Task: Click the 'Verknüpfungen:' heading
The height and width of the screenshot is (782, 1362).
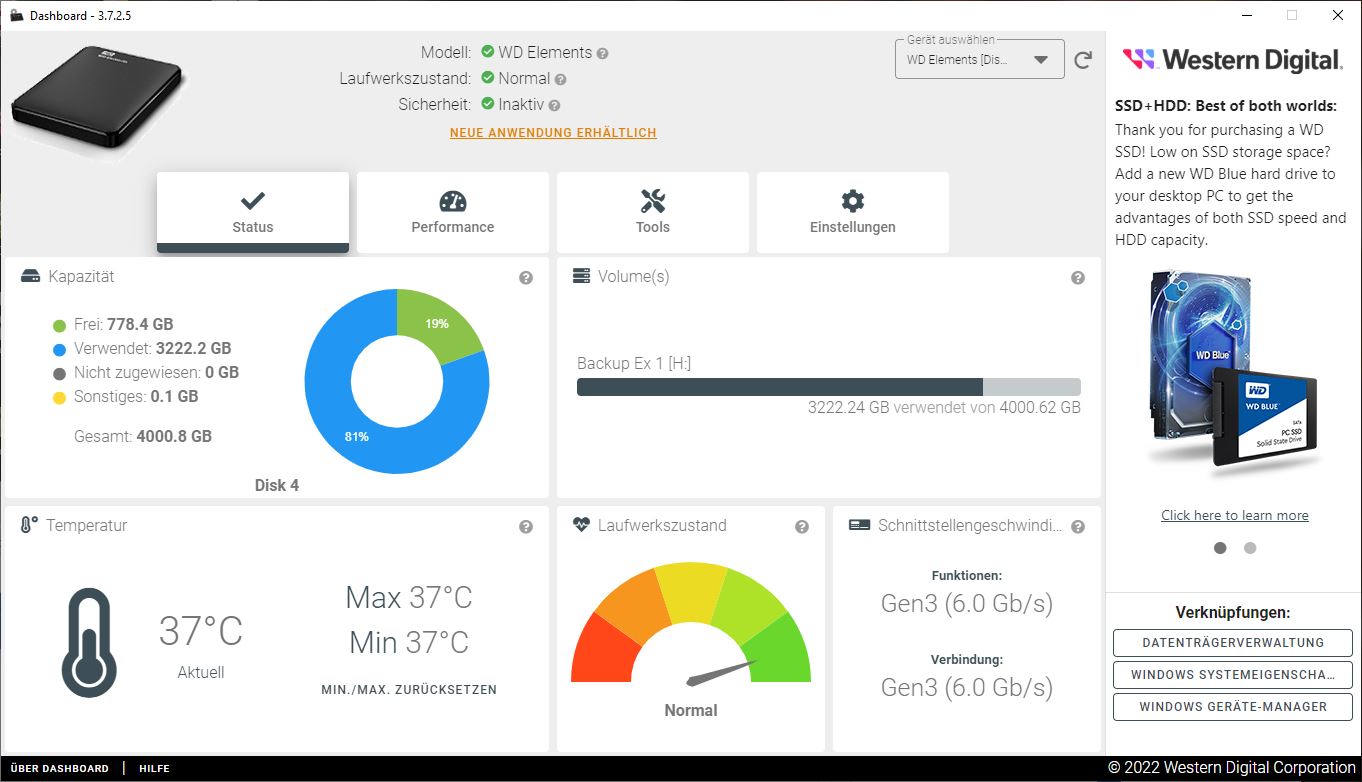Action: [x=1233, y=613]
